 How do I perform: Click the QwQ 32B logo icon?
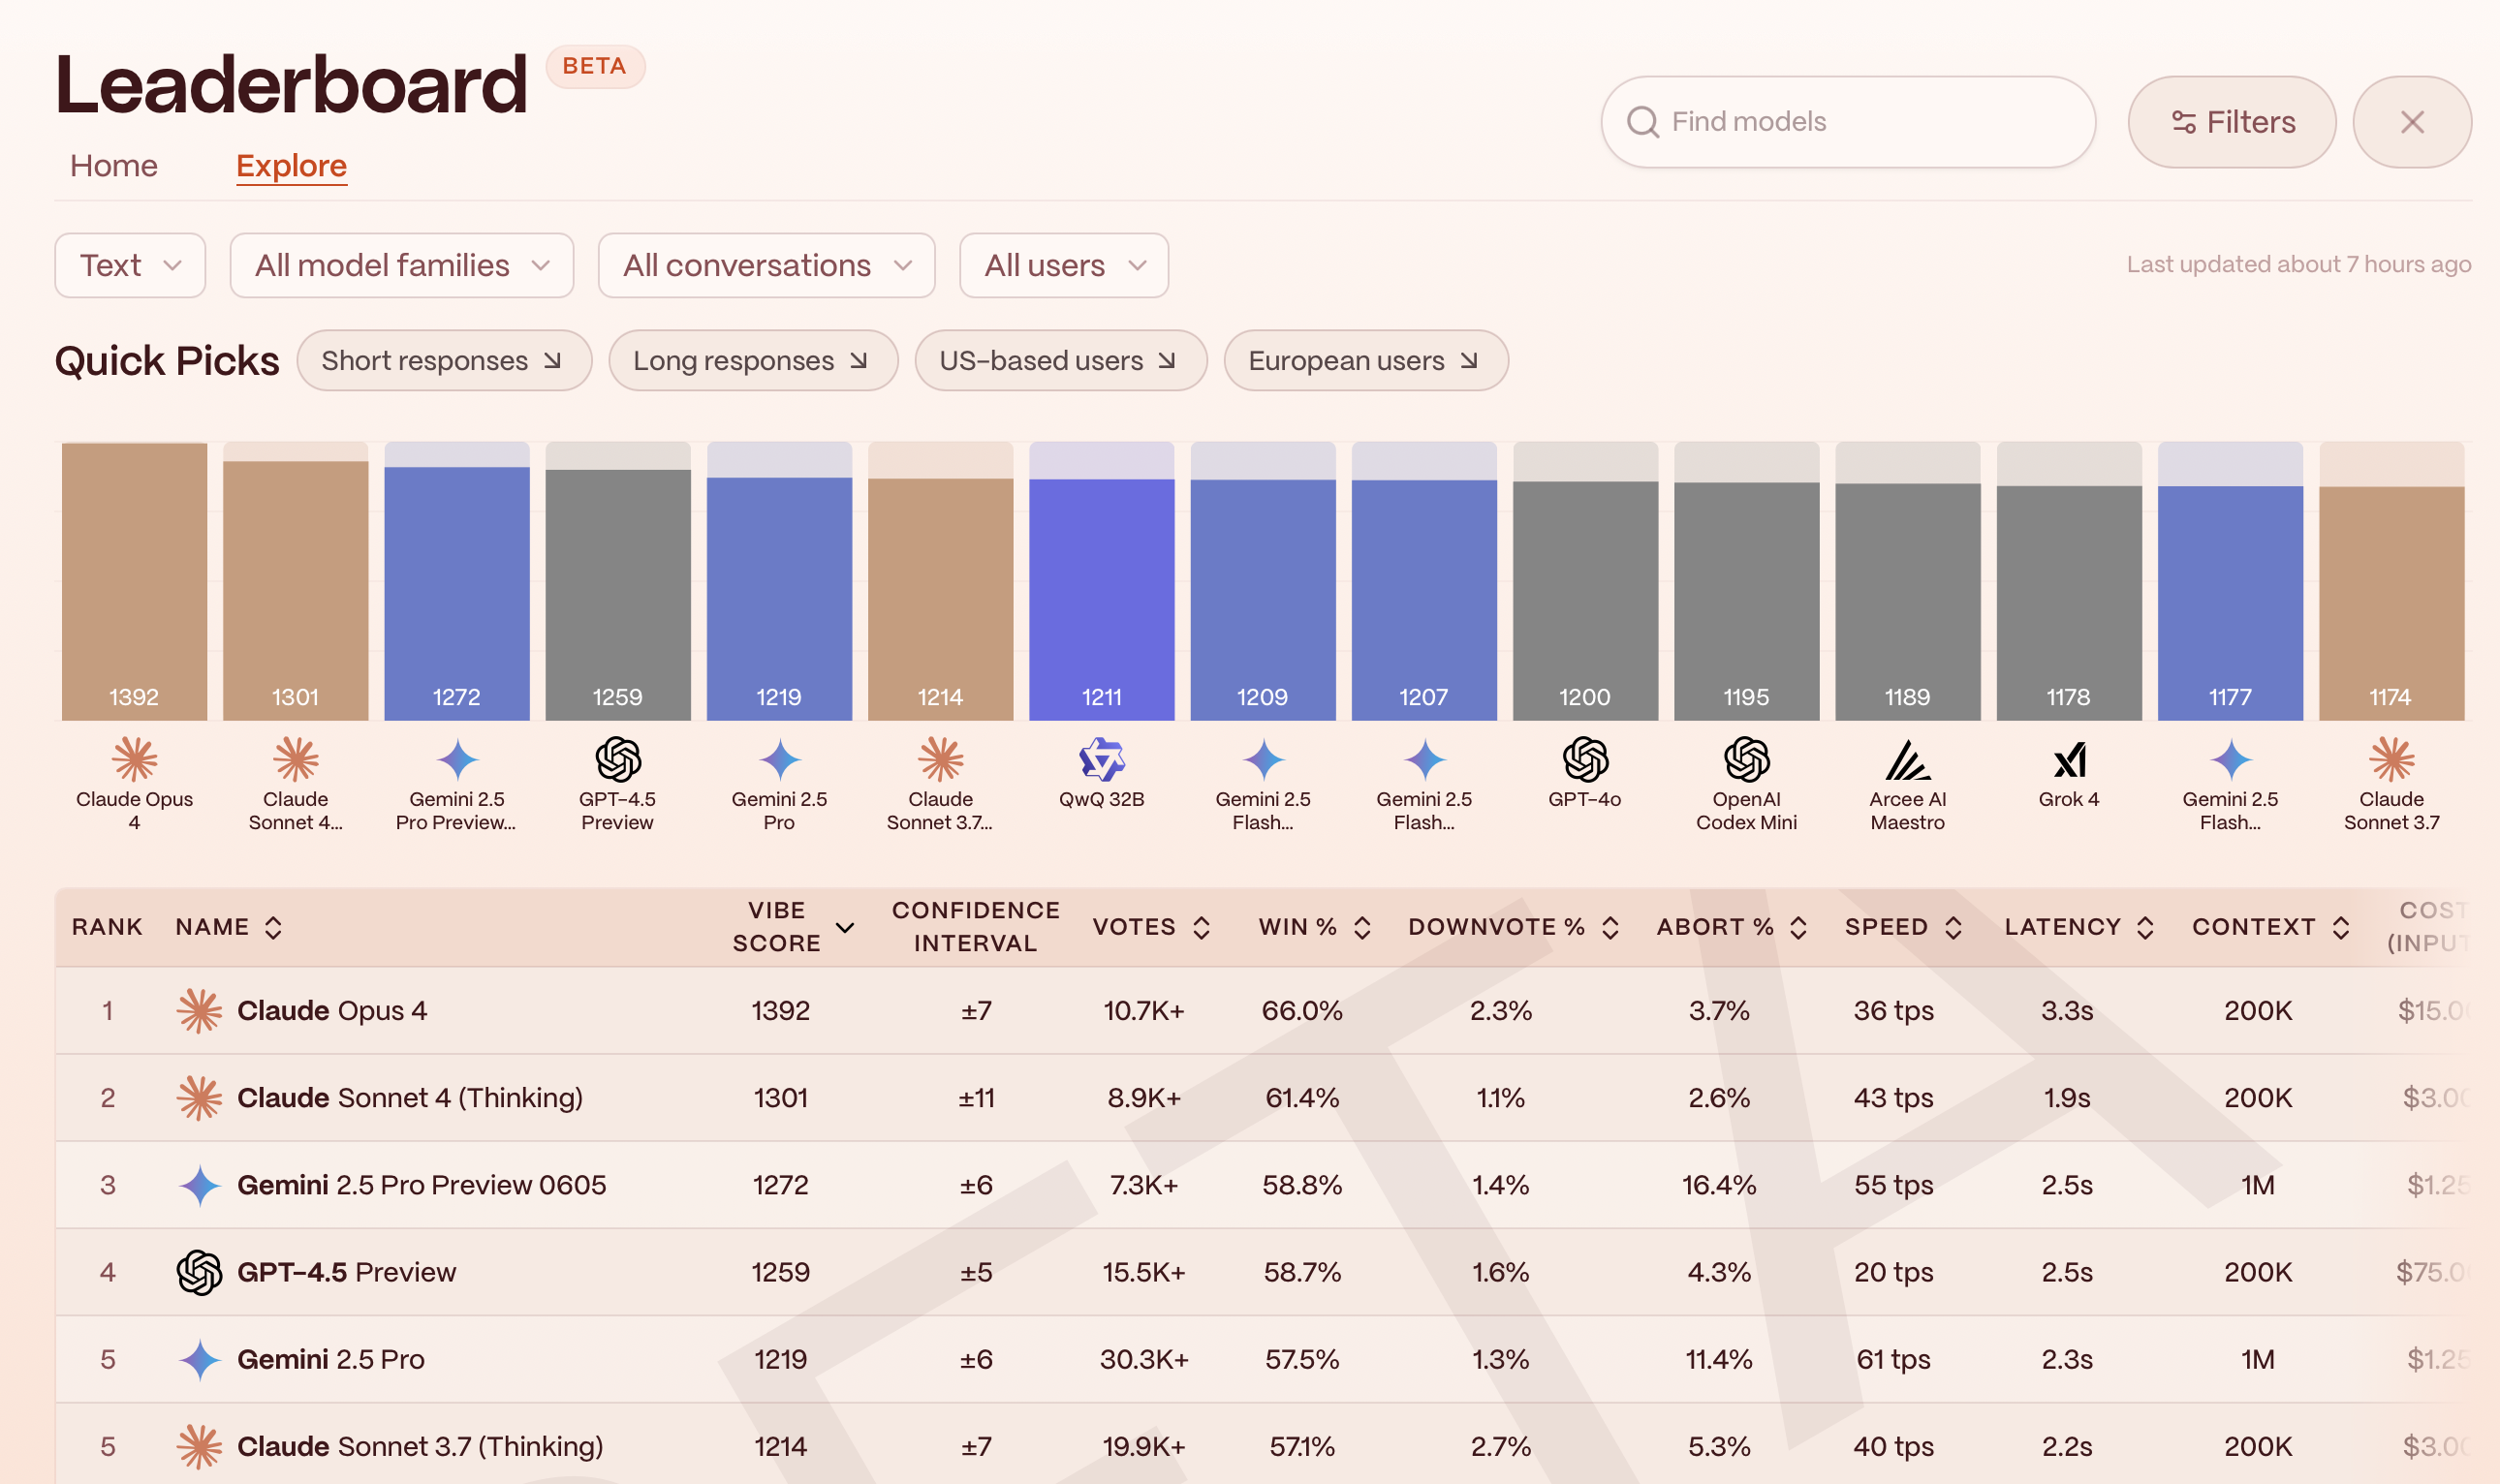(1102, 760)
